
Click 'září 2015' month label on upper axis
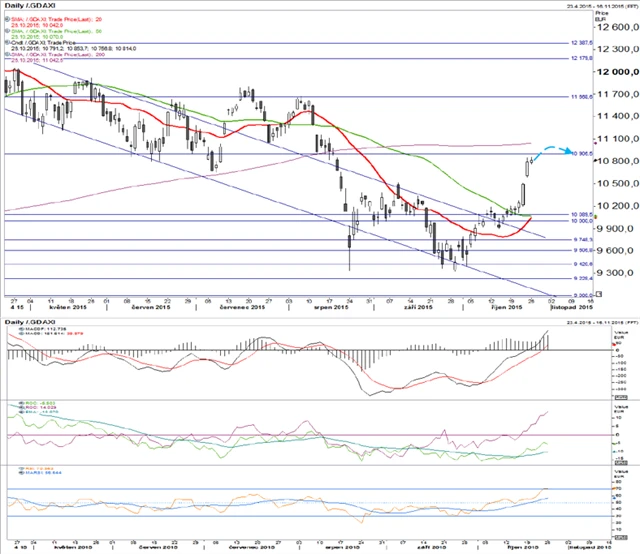pyautogui.click(x=418, y=307)
